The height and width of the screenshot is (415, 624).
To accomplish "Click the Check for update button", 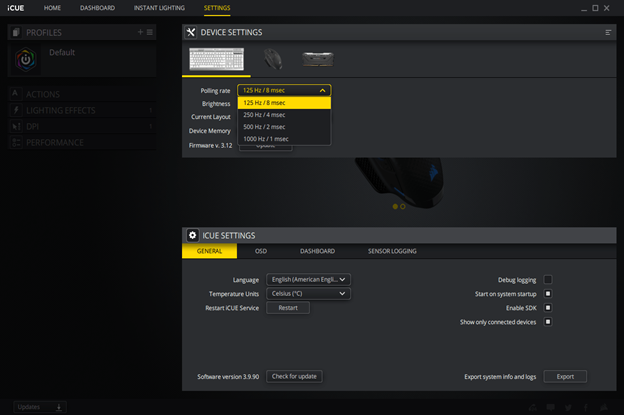I will pos(294,376).
